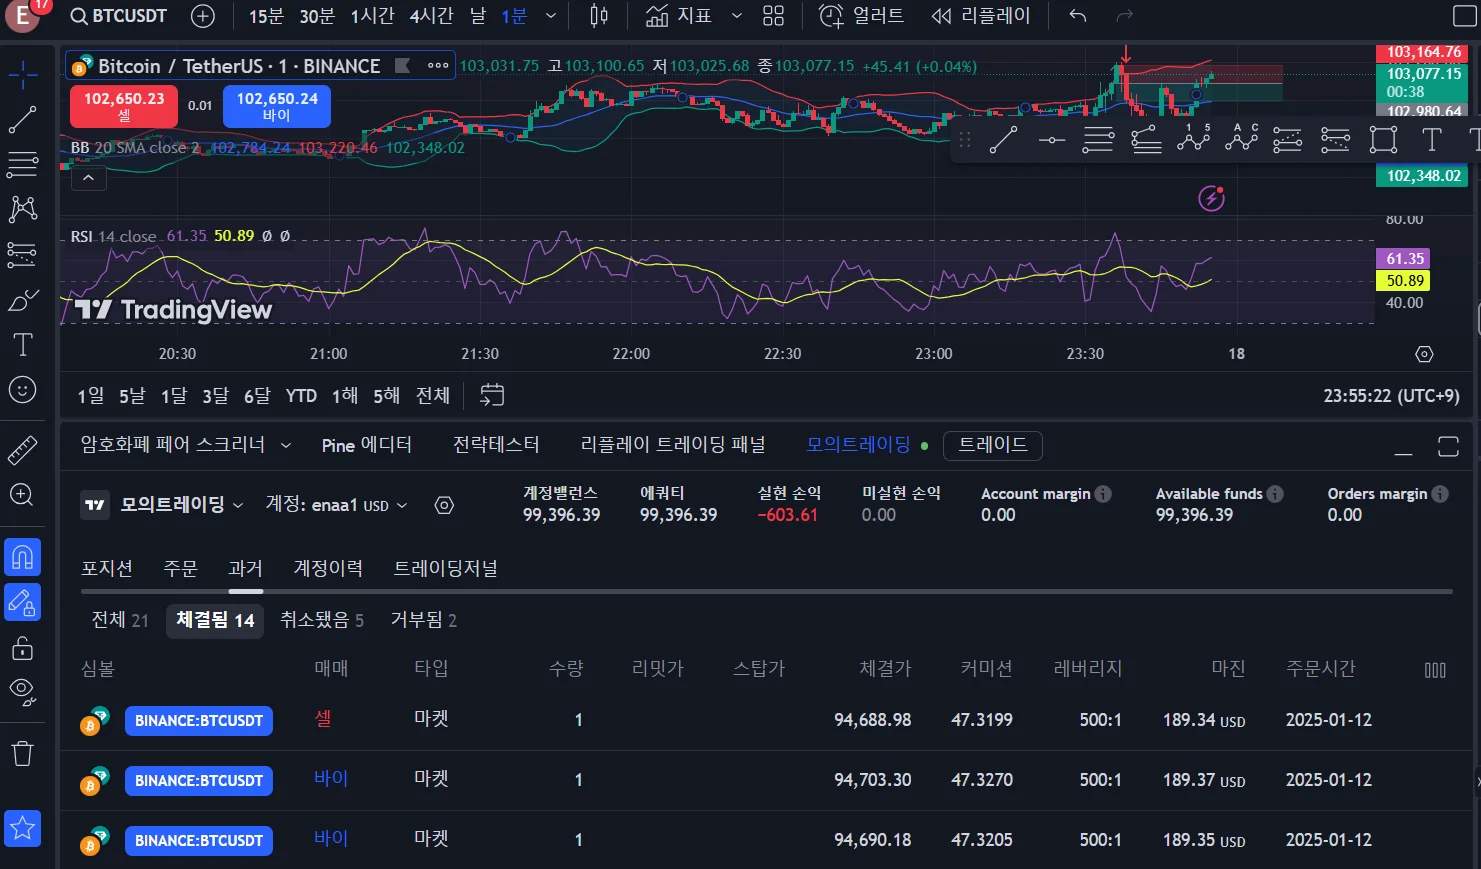Open the 계정이력 tab
The width and height of the screenshot is (1481, 869).
(328, 568)
